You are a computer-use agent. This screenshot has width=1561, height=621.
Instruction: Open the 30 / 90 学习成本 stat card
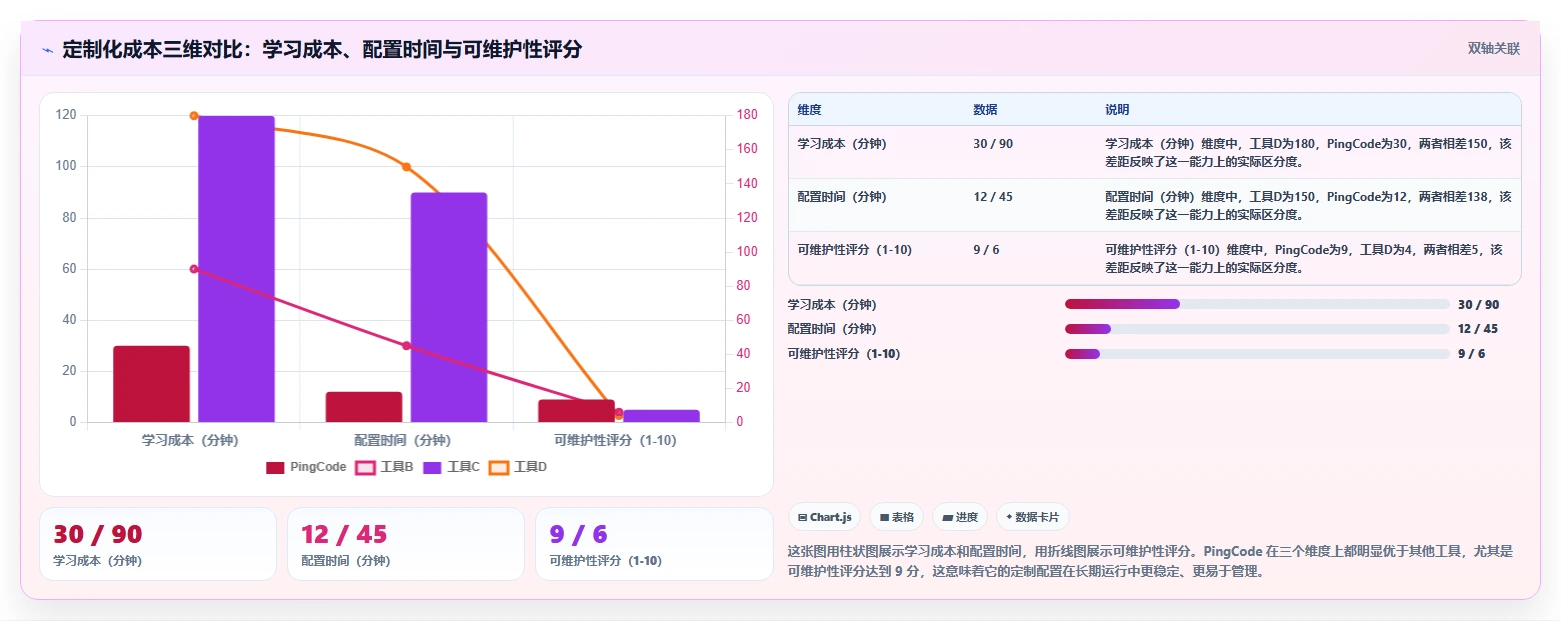click(x=158, y=544)
